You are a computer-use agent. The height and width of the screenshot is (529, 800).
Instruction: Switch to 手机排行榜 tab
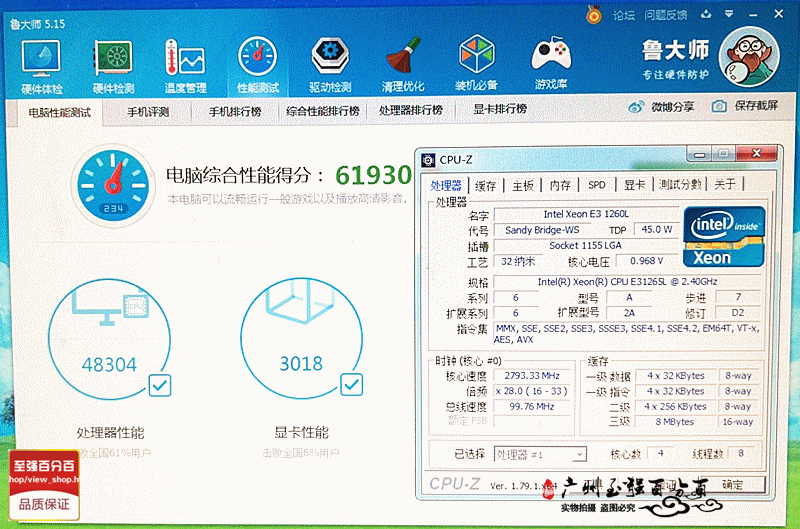235,111
